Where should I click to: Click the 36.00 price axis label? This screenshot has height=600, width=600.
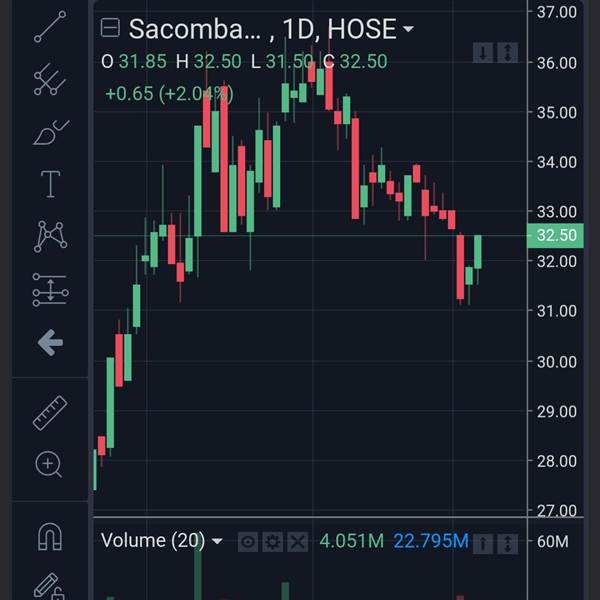coord(556,63)
